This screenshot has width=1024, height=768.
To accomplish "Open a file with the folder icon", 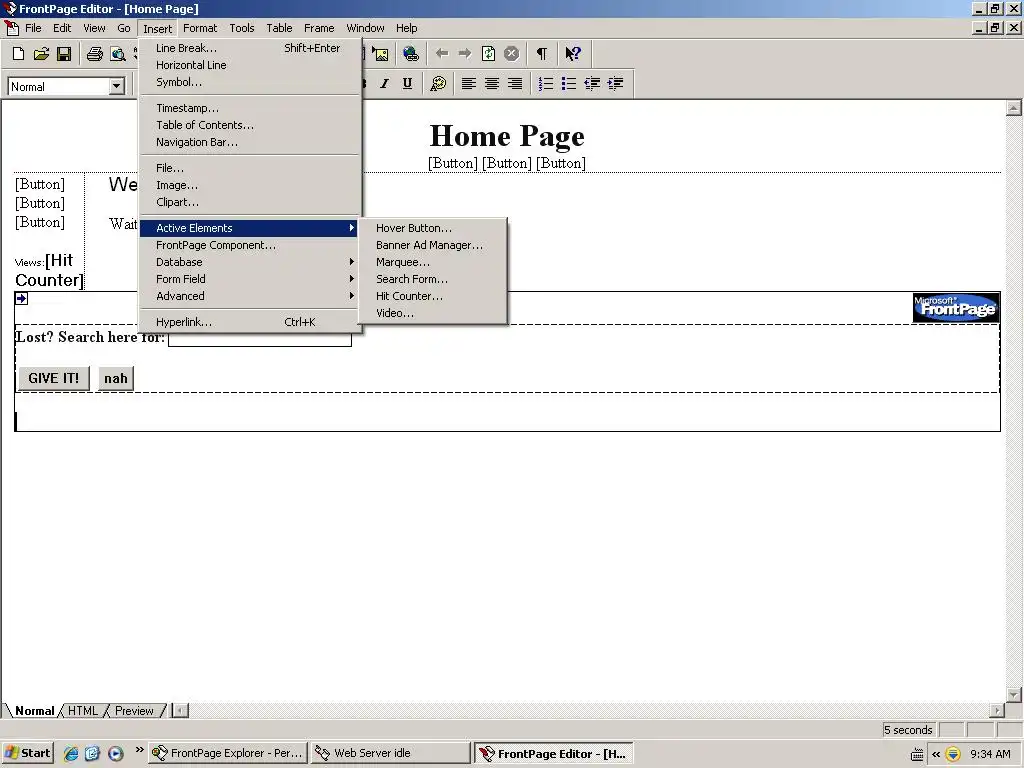I will (x=41, y=54).
